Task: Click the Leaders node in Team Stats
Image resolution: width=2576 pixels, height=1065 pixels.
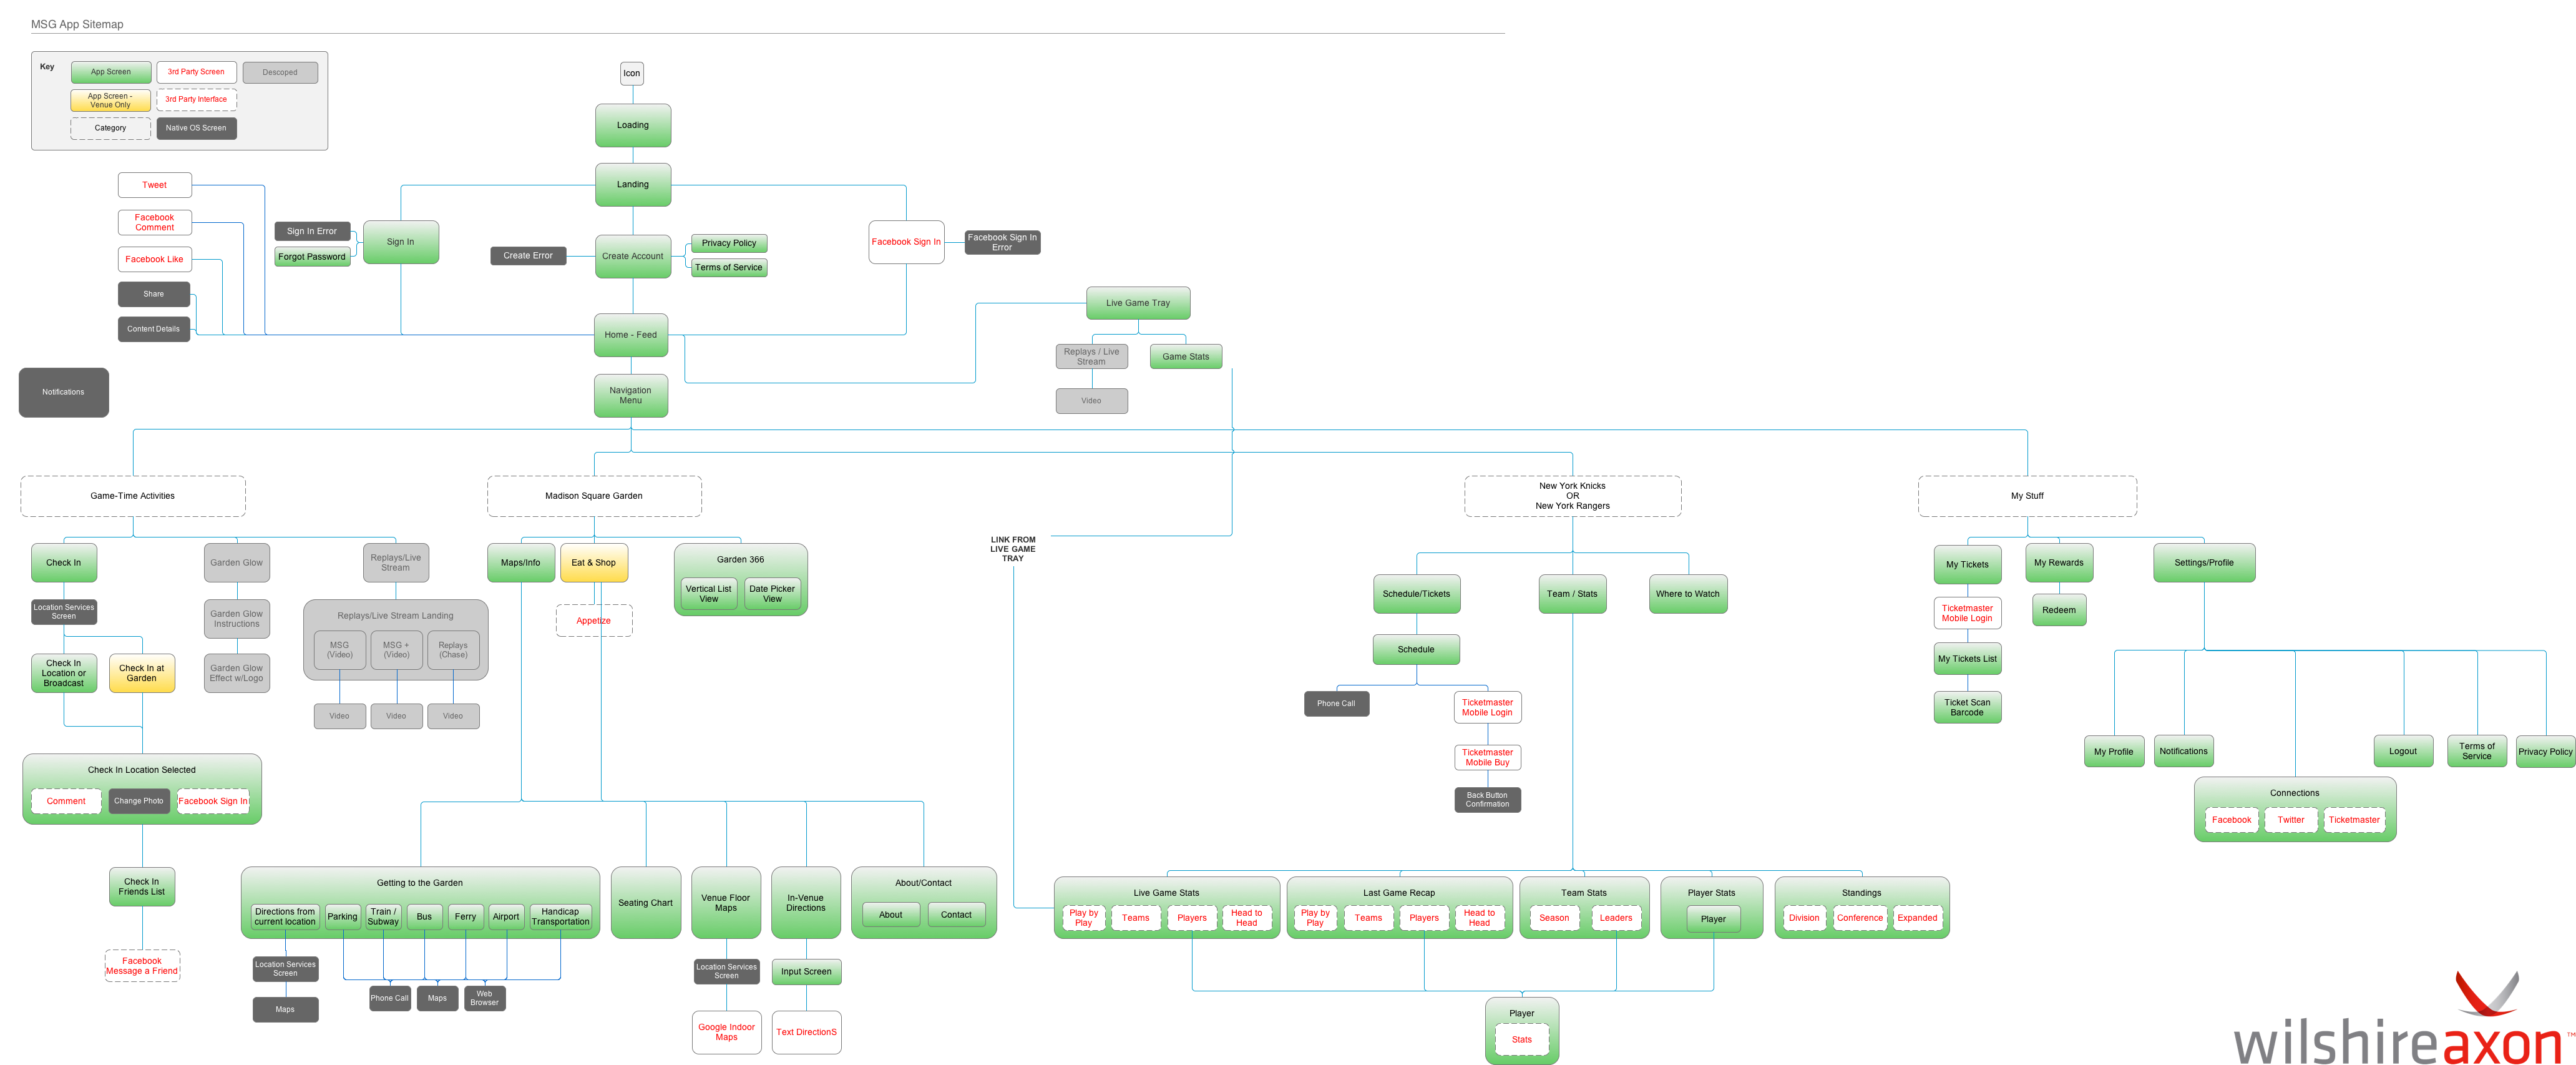Action: [x=1616, y=918]
